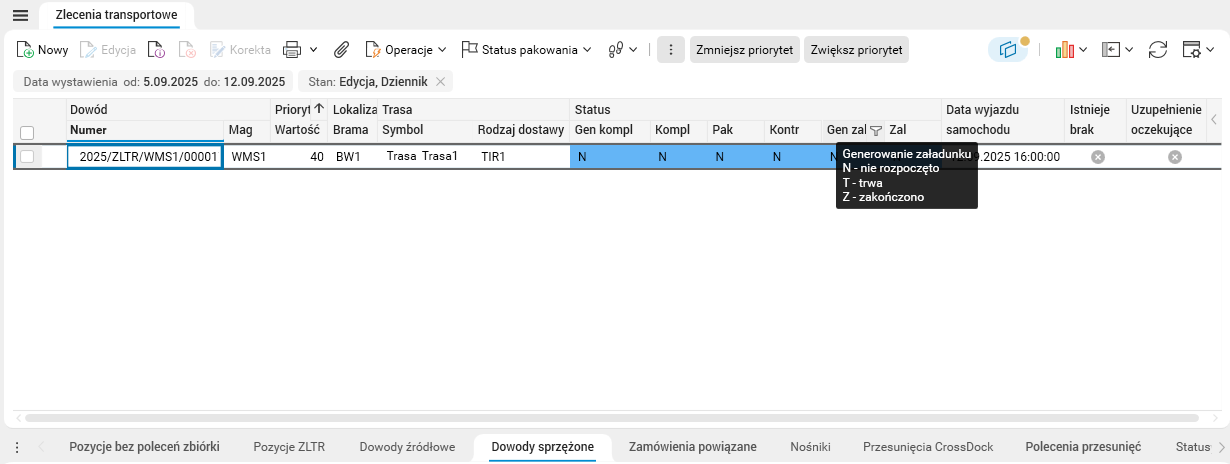
Task: Expand the footsteps icon dropdown arrow
Action: click(x=633, y=49)
